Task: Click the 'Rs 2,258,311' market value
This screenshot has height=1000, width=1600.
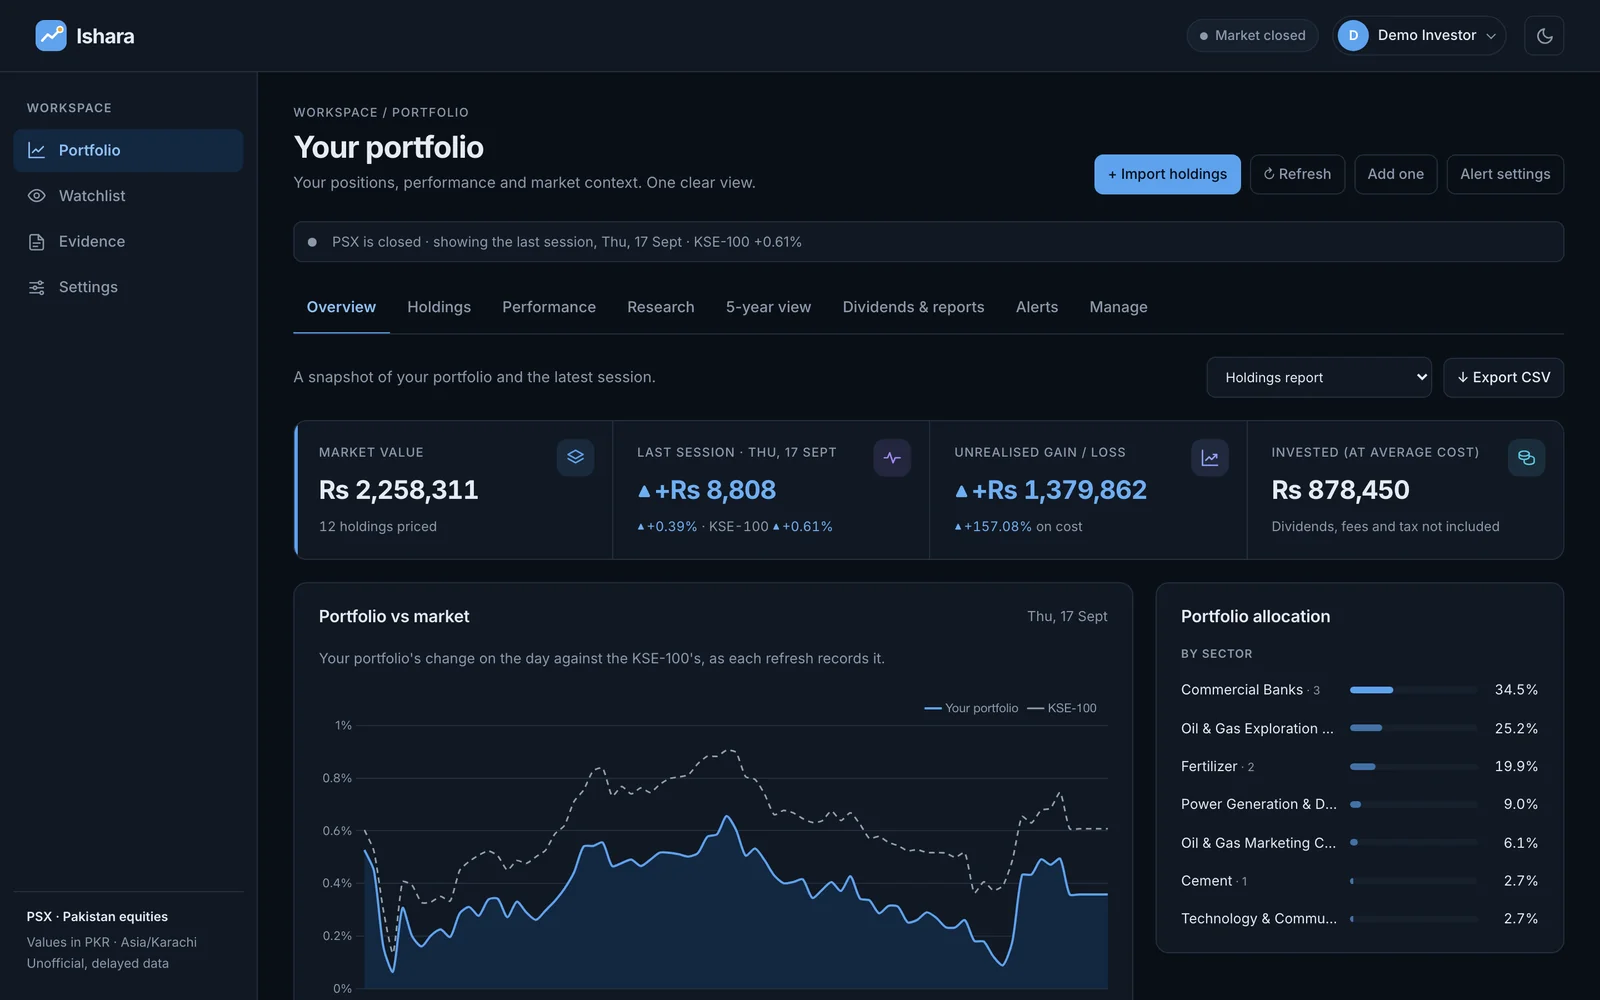Action: (x=398, y=490)
